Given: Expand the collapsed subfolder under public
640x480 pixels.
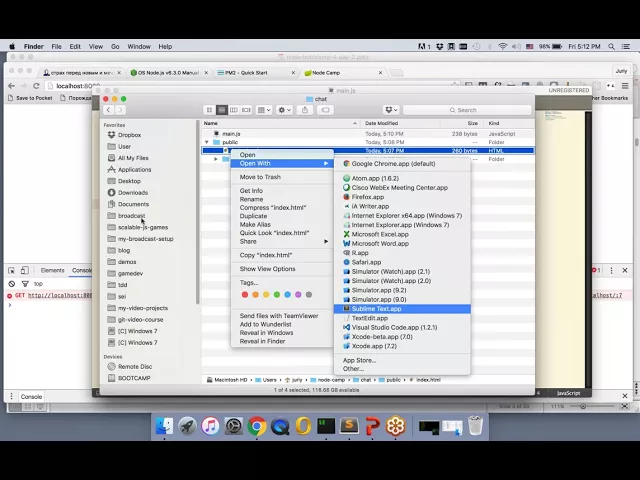Looking at the screenshot, I should 216,159.
